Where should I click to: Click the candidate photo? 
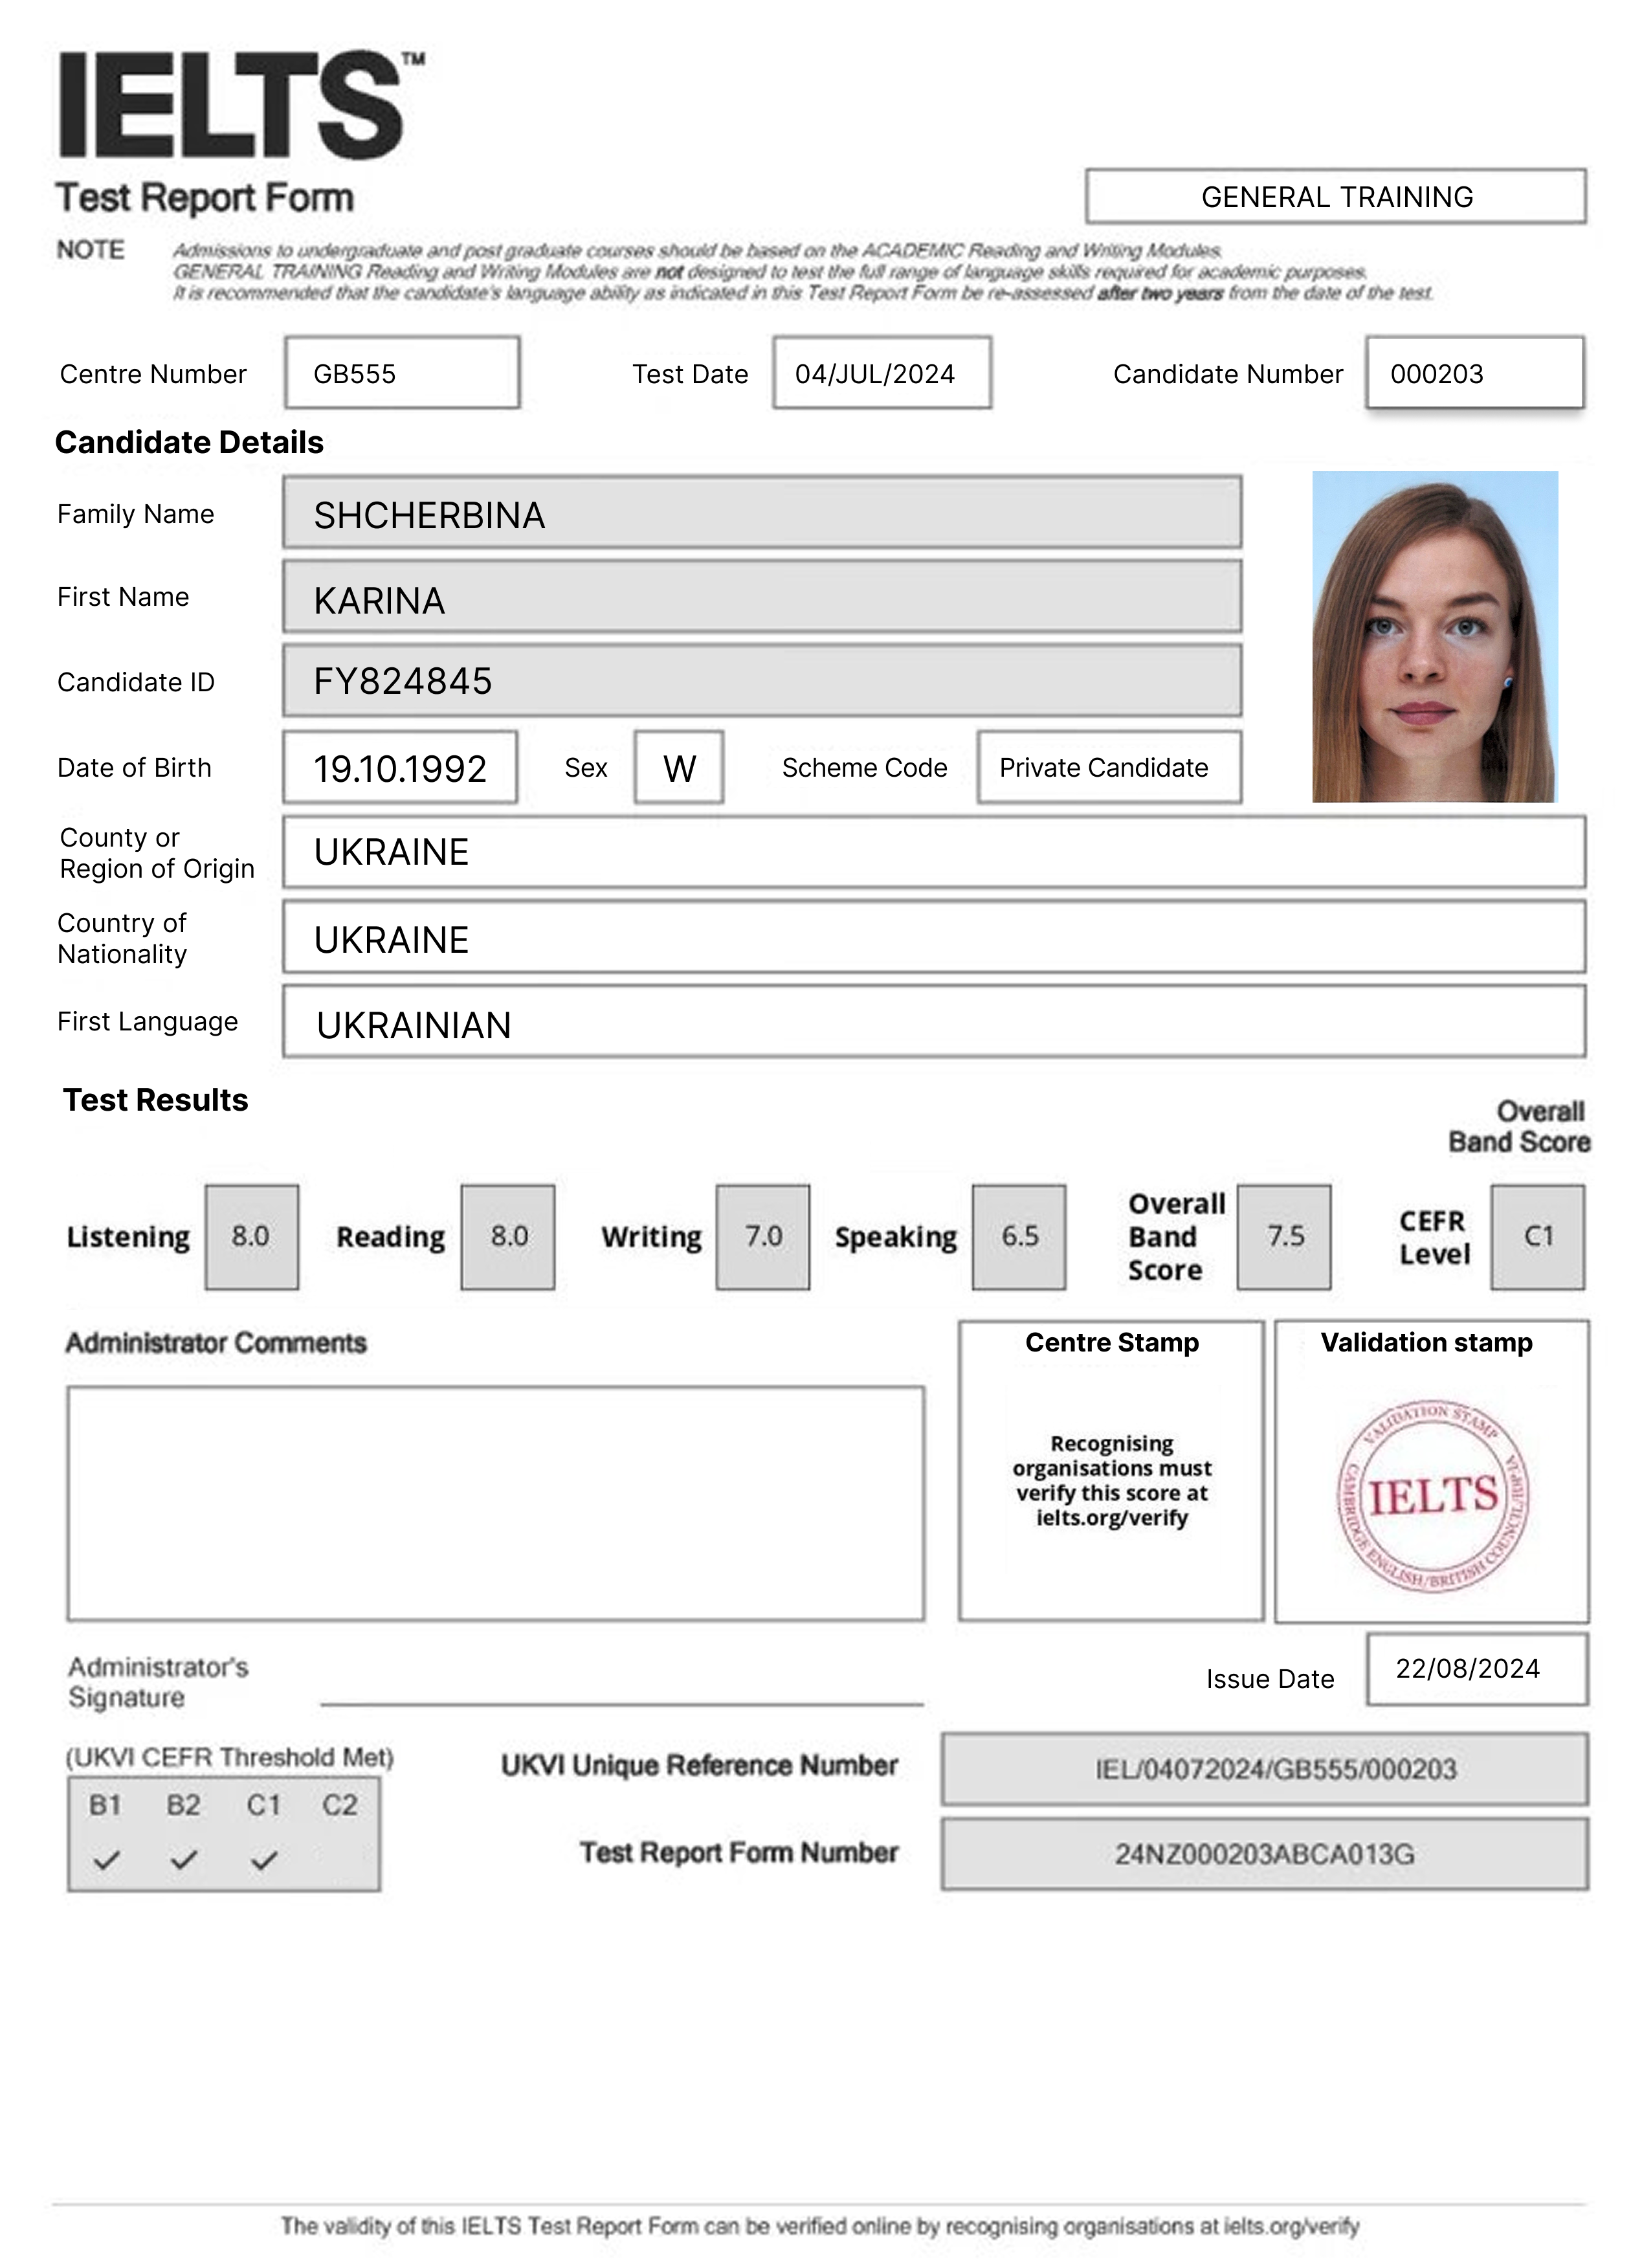pyautogui.click(x=1434, y=636)
